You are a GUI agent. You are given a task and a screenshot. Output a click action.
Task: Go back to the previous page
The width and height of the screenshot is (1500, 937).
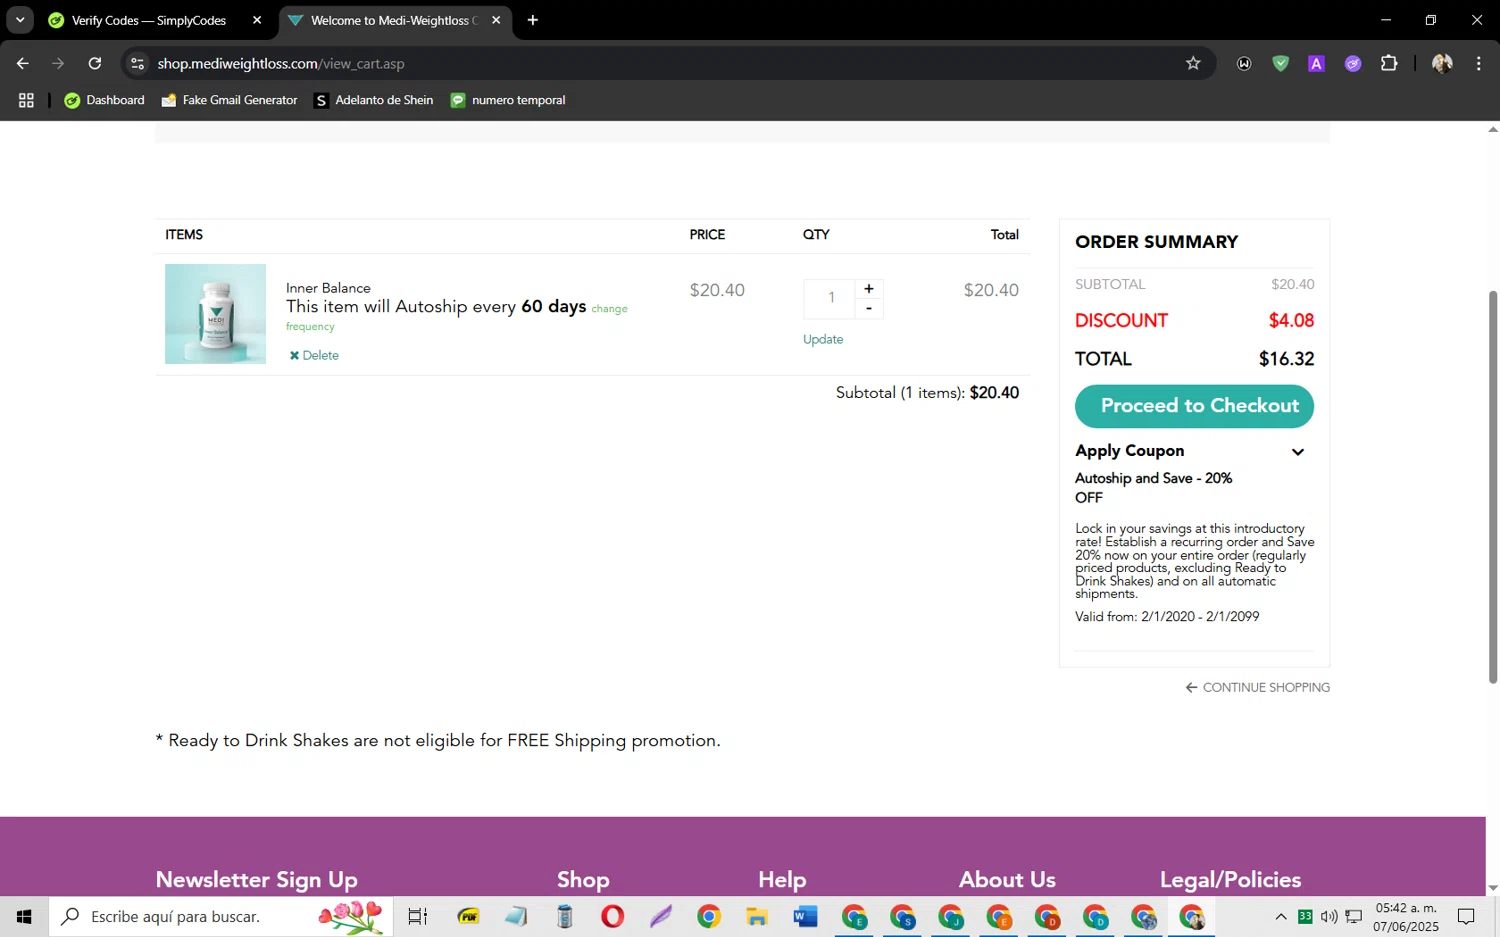coord(22,63)
